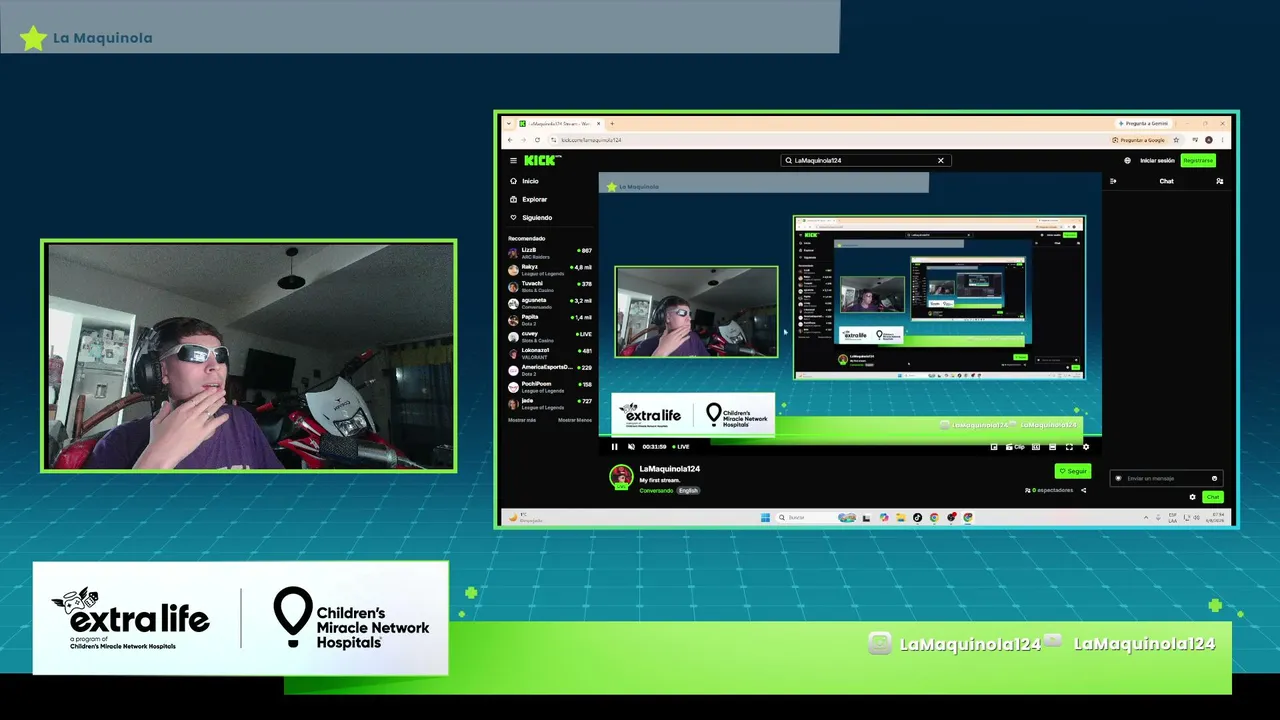Open the chat emote picker
The width and height of the screenshot is (1280, 720).
pos(1215,478)
